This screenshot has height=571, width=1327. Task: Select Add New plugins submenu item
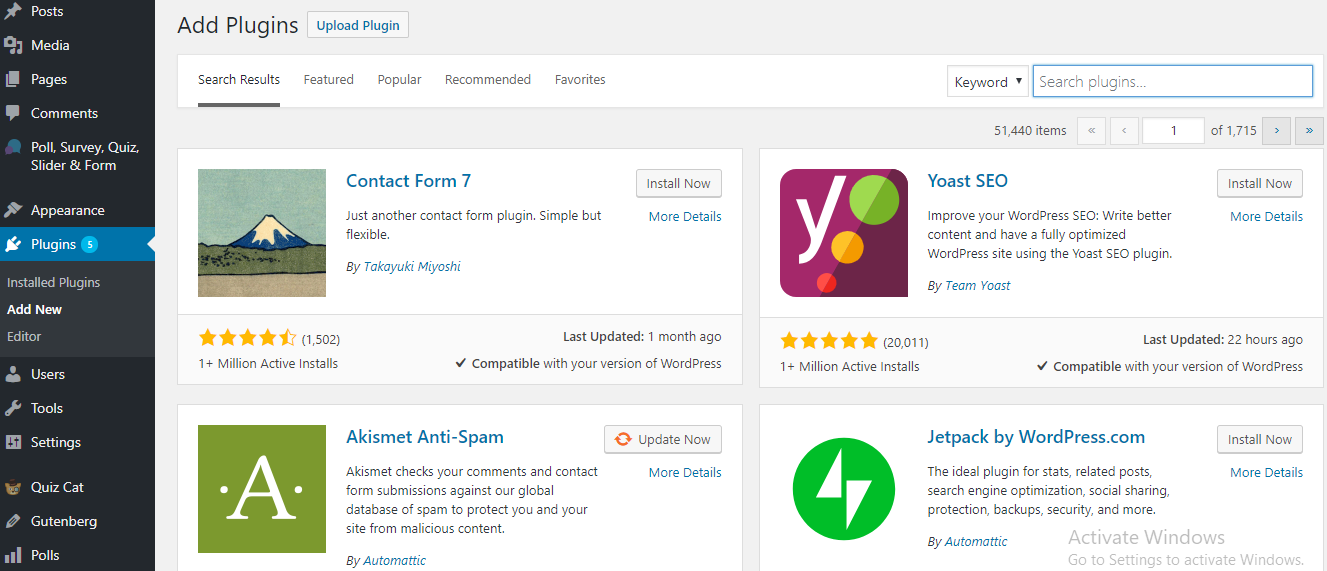pyautogui.click(x=35, y=309)
